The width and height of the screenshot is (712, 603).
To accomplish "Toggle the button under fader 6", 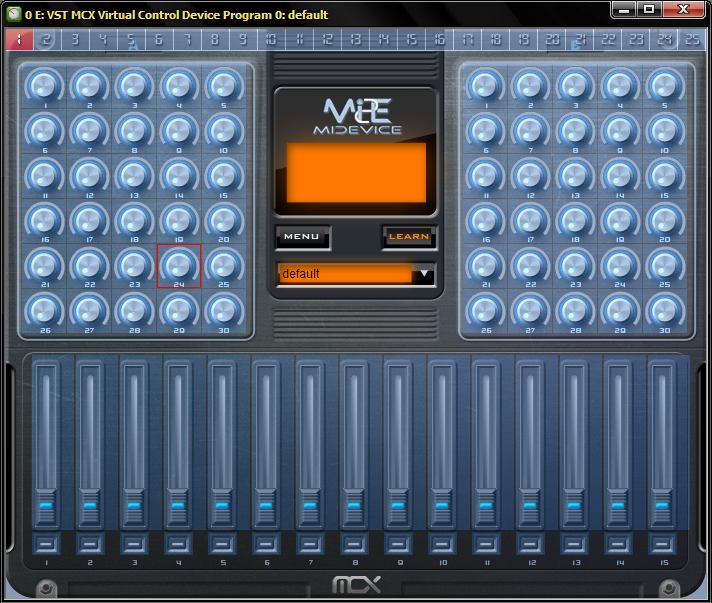I will (x=266, y=544).
